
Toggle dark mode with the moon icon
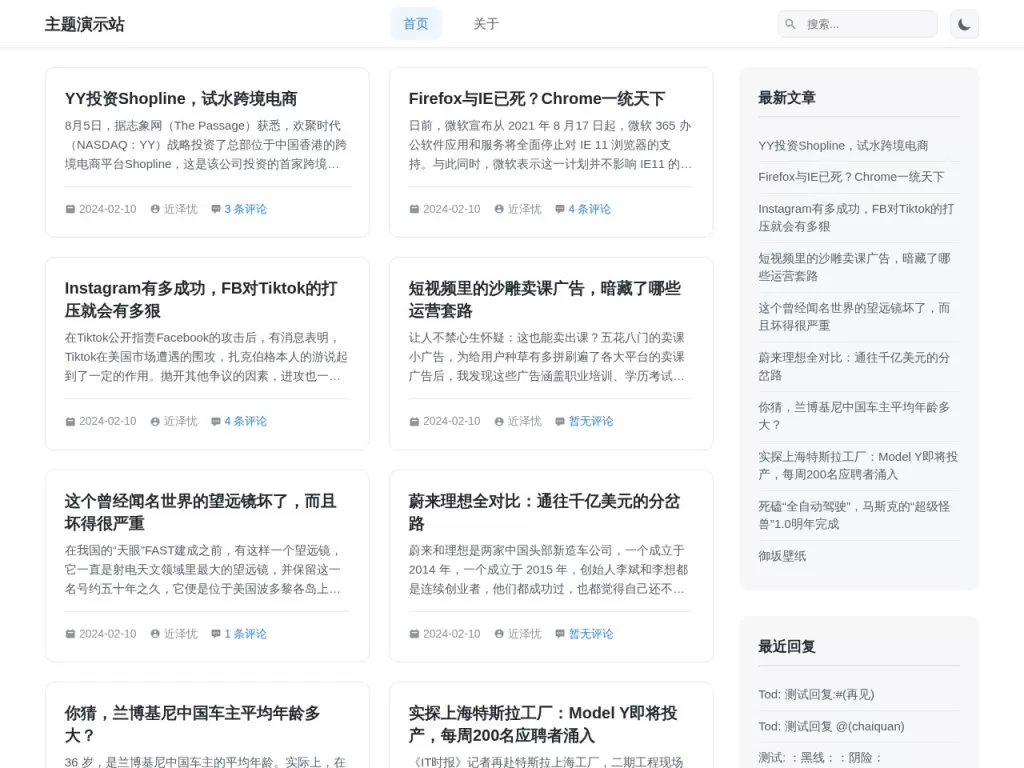pyautogui.click(x=964, y=24)
